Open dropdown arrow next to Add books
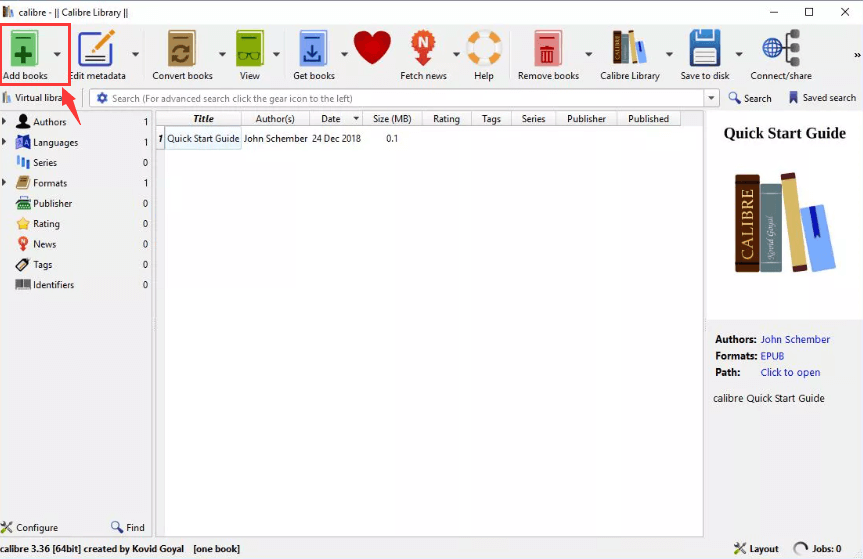Screen dimensions: 863x559 click(57, 54)
